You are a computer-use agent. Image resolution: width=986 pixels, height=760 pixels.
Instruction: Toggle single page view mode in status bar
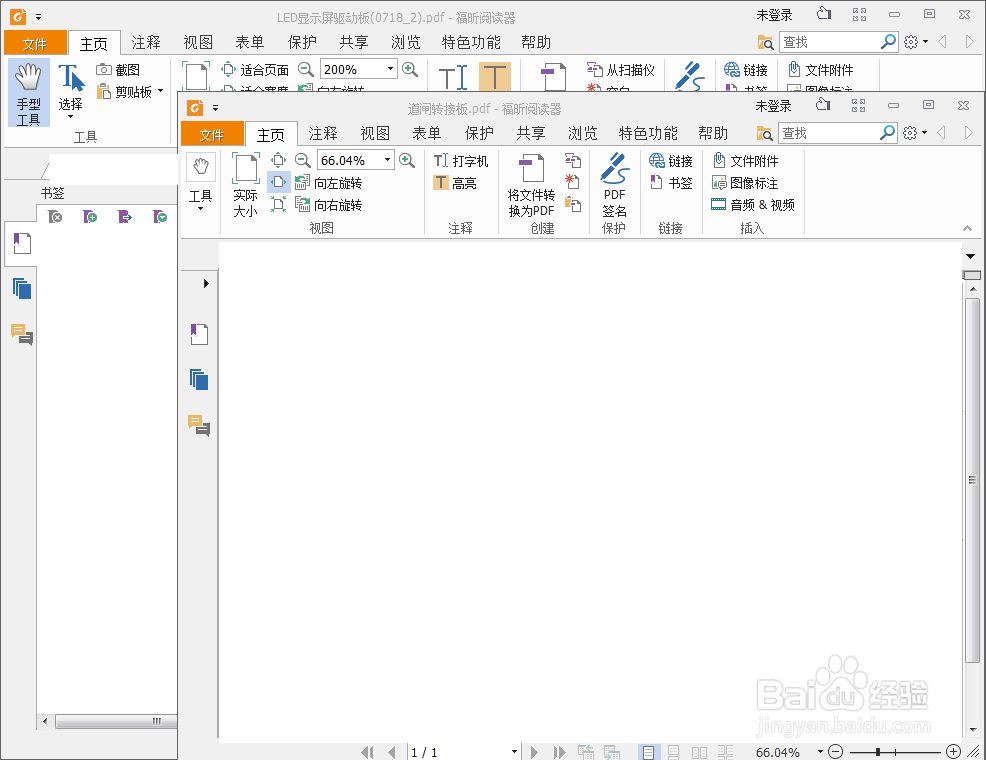649,752
